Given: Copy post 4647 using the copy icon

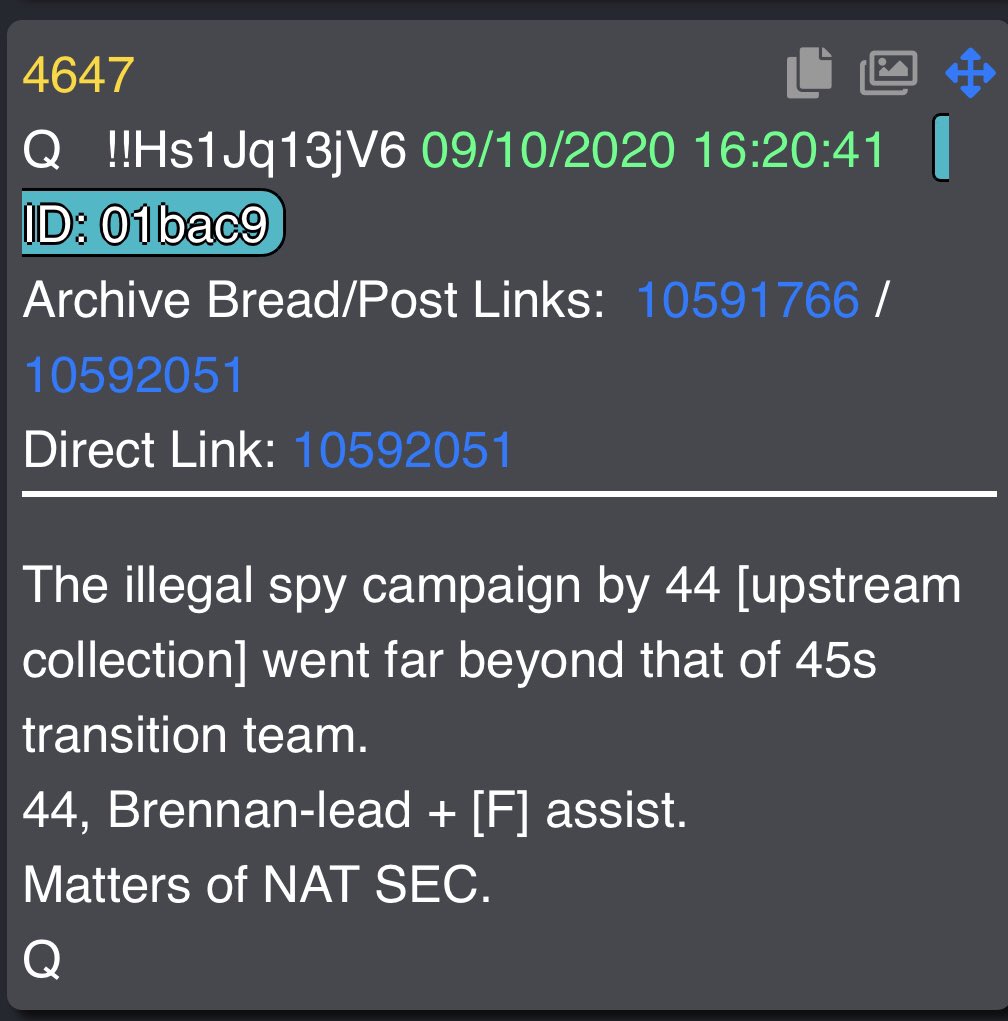Looking at the screenshot, I should coord(809,73).
